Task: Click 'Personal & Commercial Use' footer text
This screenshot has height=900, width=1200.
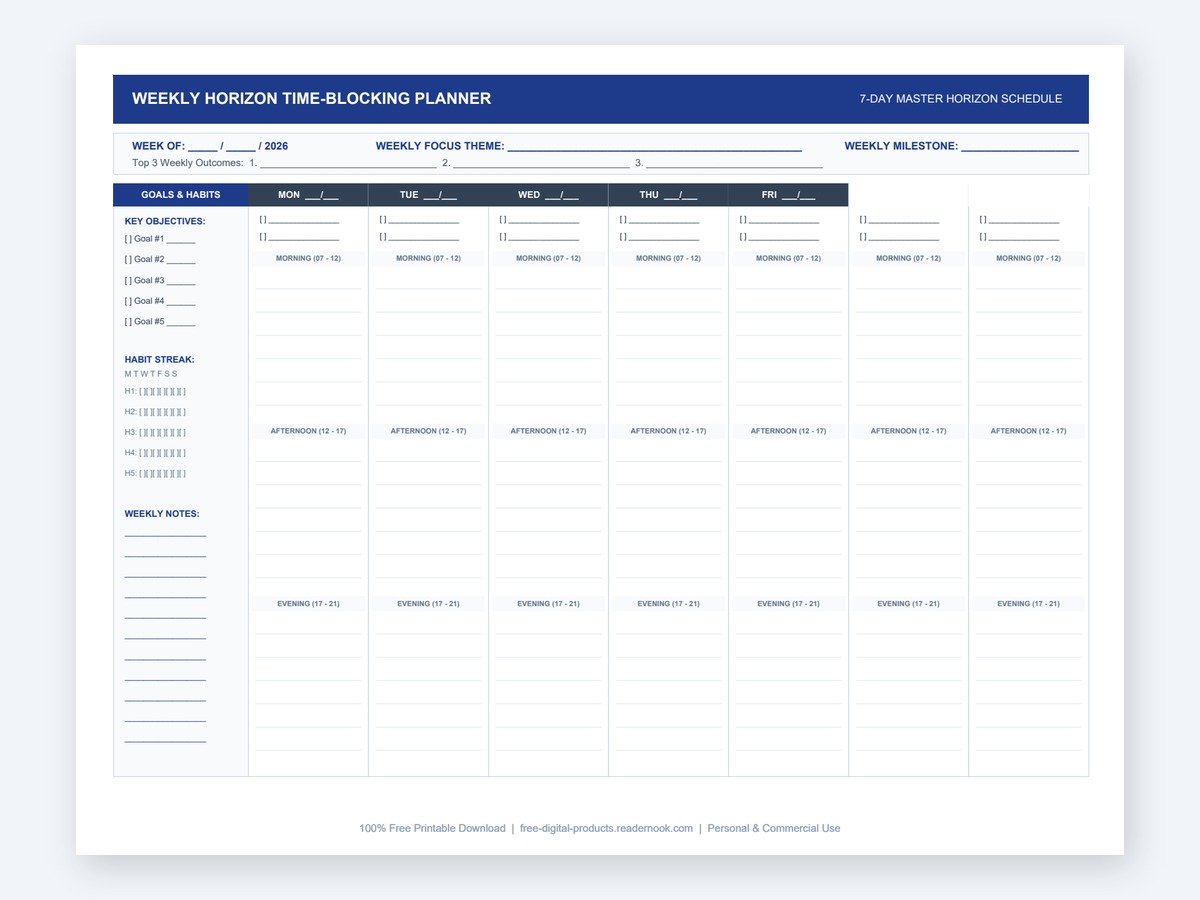Action: click(774, 828)
